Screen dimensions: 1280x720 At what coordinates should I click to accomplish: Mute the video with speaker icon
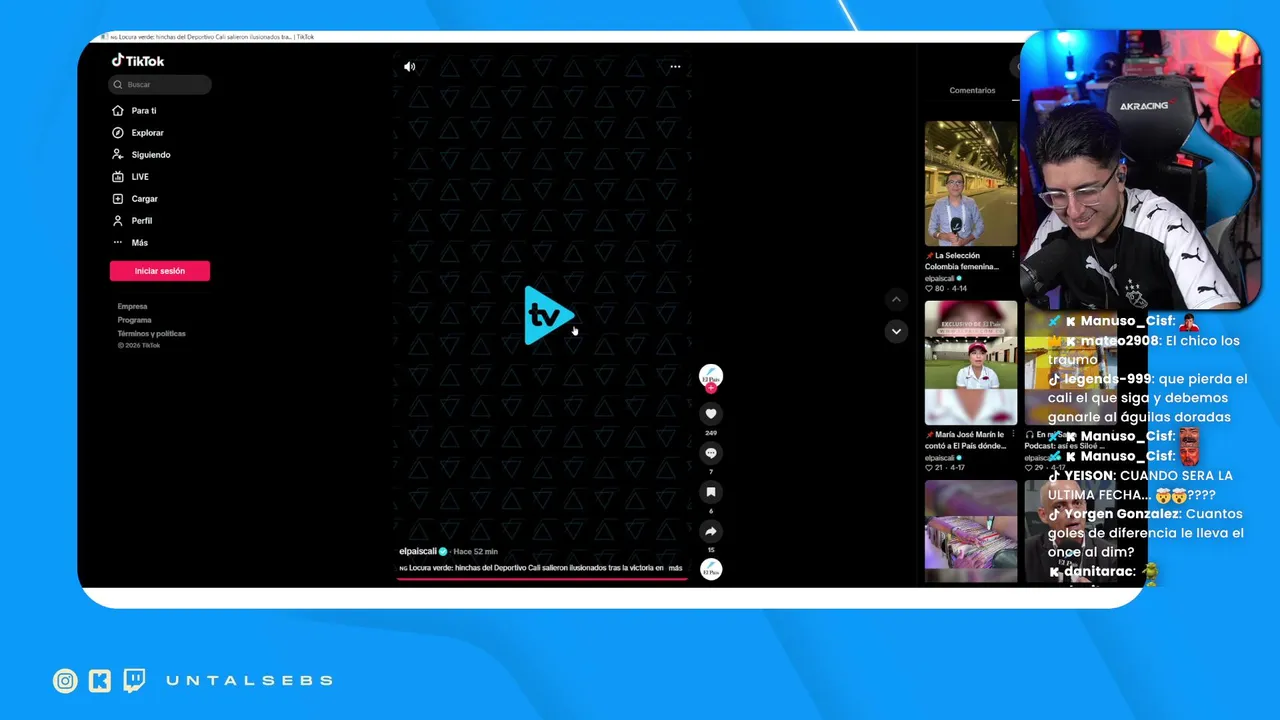tap(409, 67)
